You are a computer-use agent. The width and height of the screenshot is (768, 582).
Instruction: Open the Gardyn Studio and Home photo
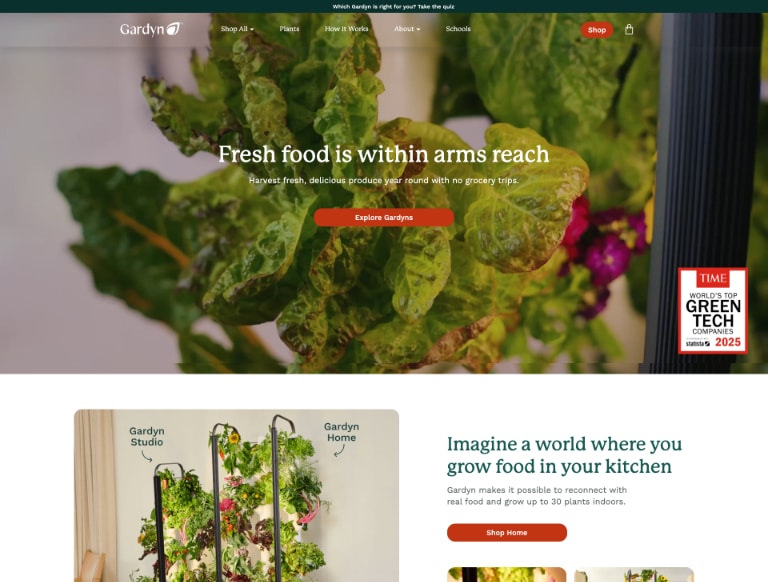237,495
